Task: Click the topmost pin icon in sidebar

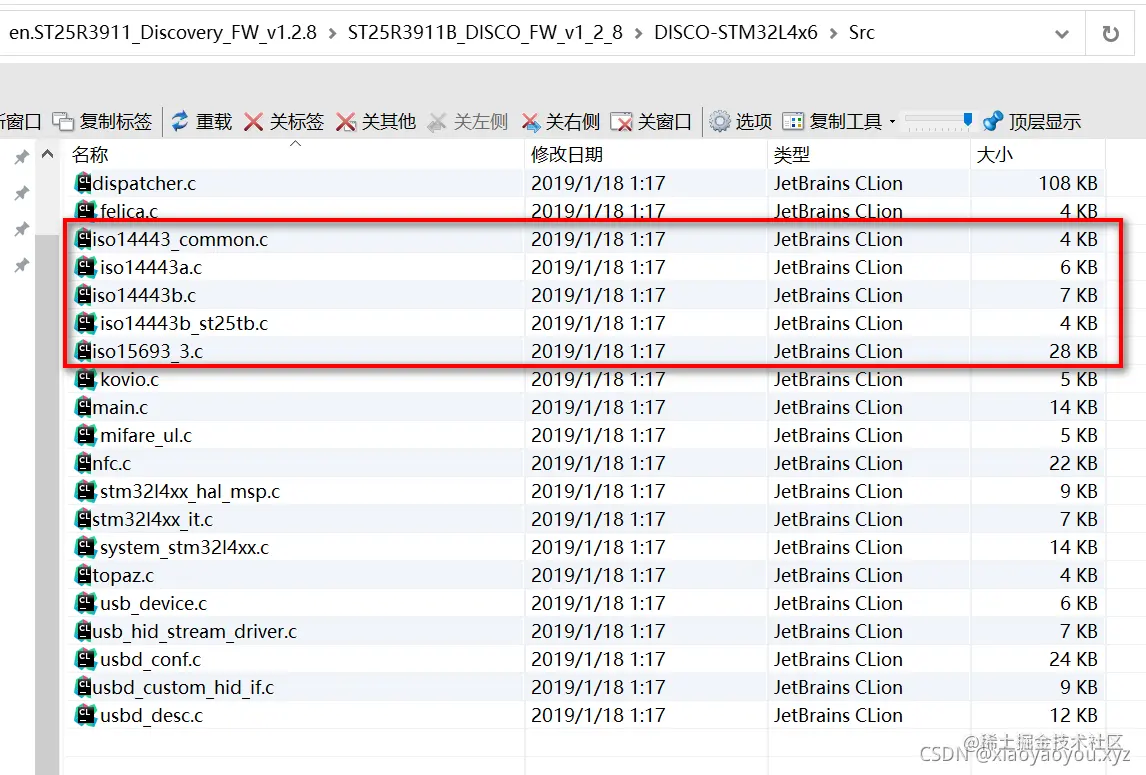Action: click(22, 157)
